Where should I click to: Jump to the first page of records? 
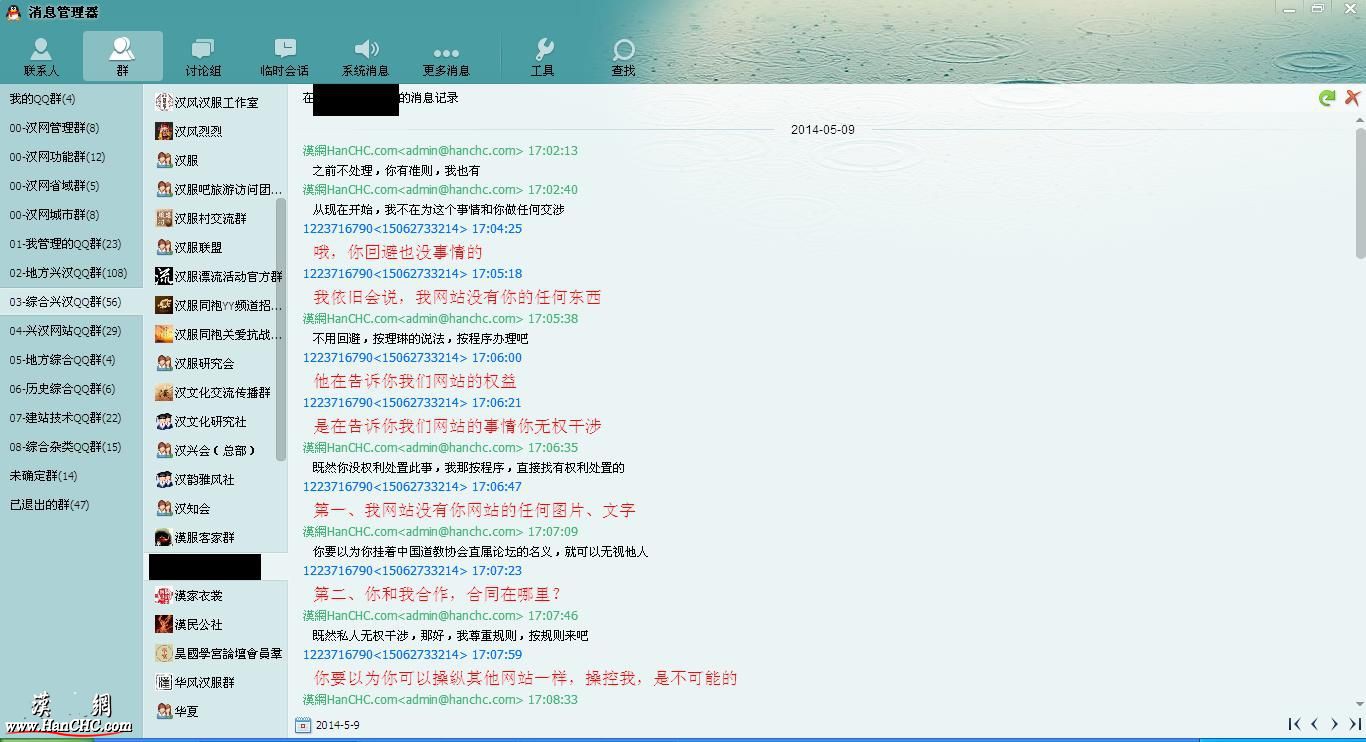pyautogui.click(x=1294, y=724)
